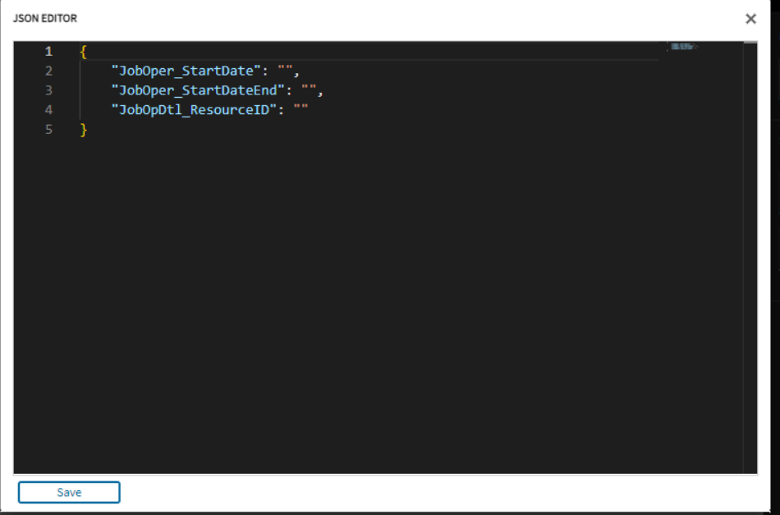Click the minimap preview in the editor
The image size is (780, 515).
[684, 47]
